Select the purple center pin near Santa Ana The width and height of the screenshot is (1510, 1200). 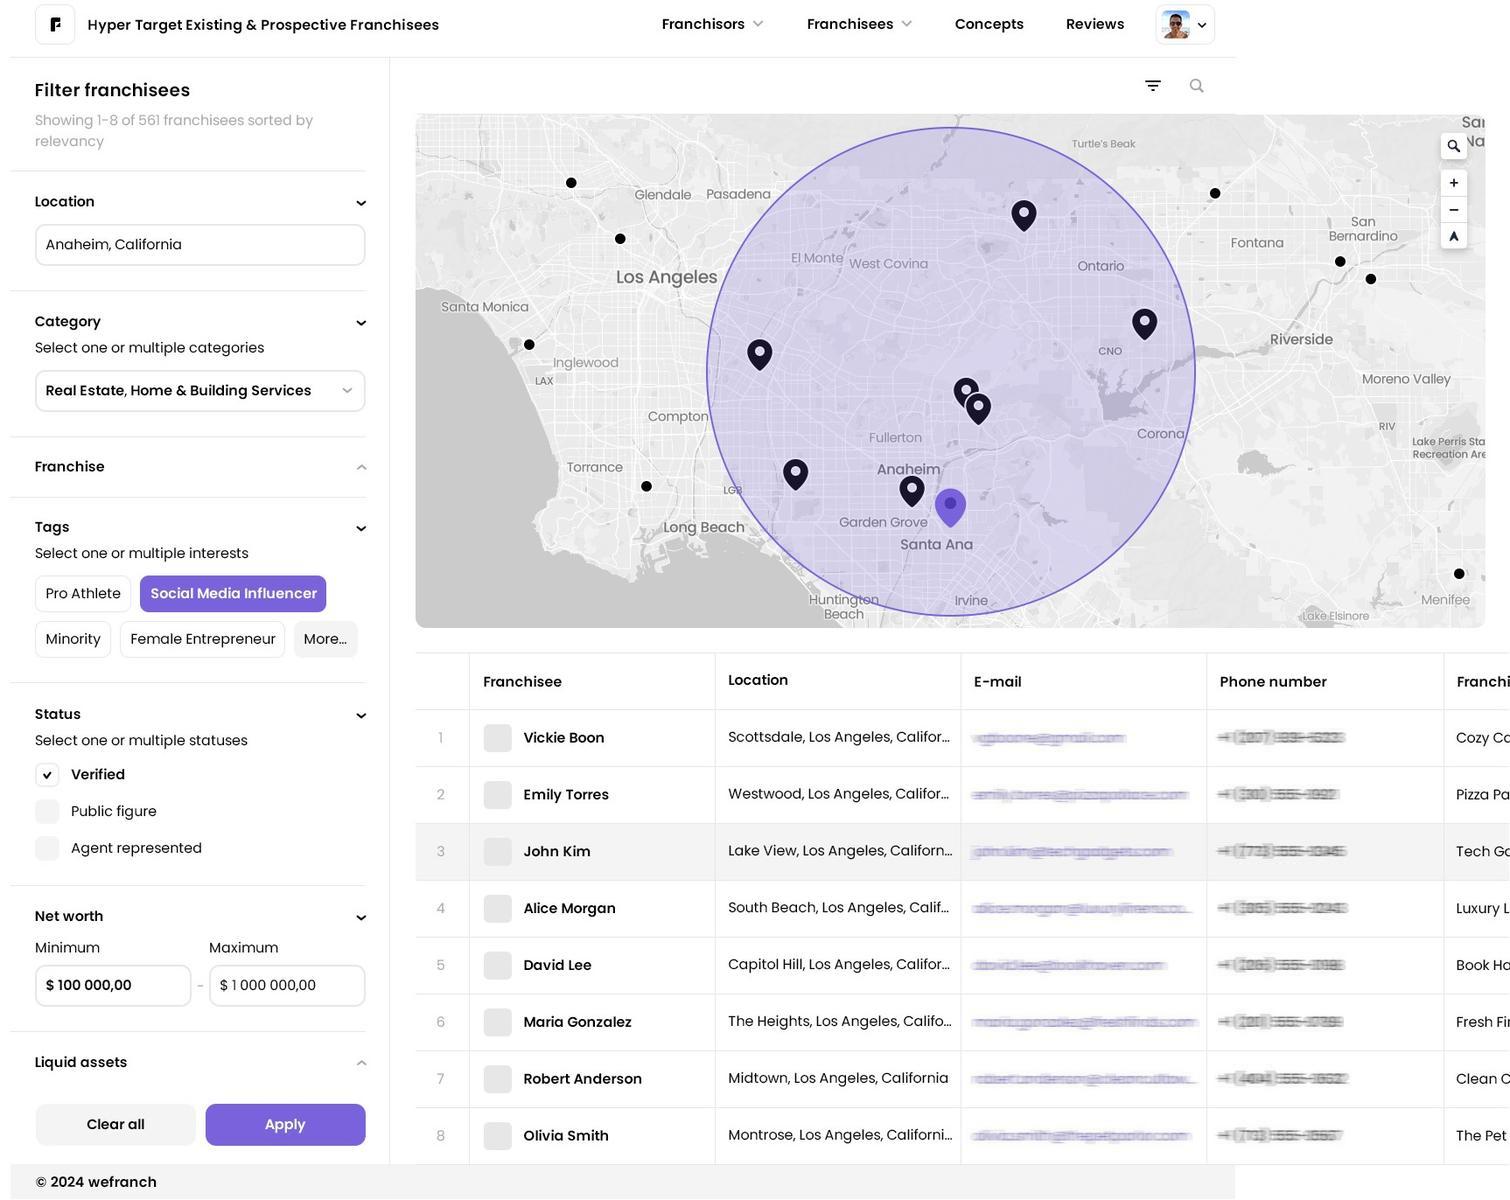(x=950, y=508)
